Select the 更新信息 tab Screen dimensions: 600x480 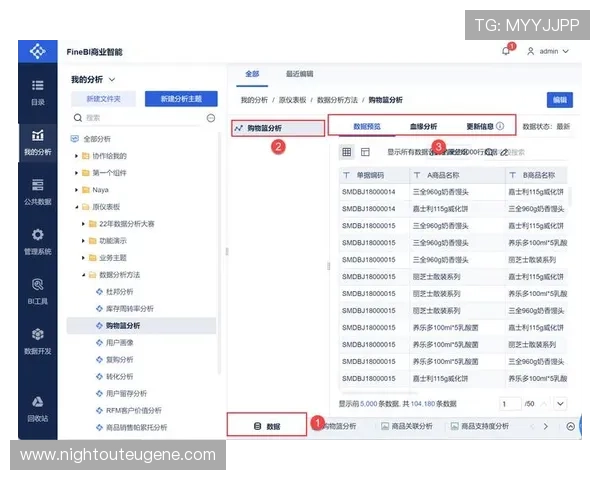pyautogui.click(x=480, y=126)
